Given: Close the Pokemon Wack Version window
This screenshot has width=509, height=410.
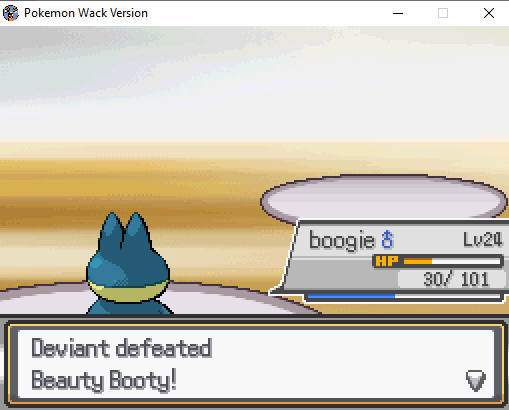Looking at the screenshot, I should tap(489, 13).
